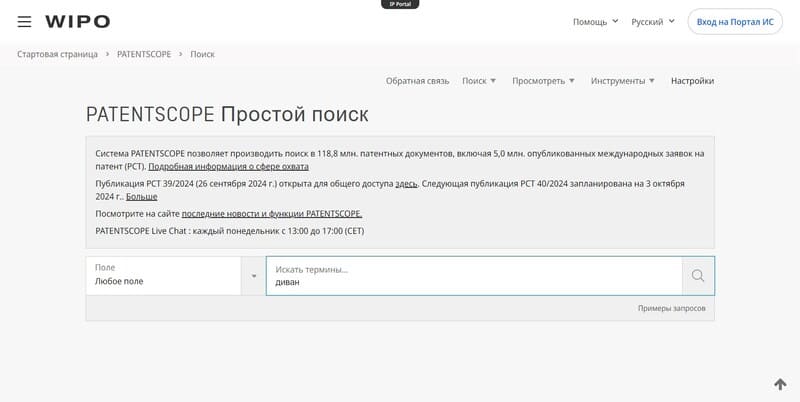
Task: Click the WIPO logo
Action: pyautogui.click(x=78, y=21)
